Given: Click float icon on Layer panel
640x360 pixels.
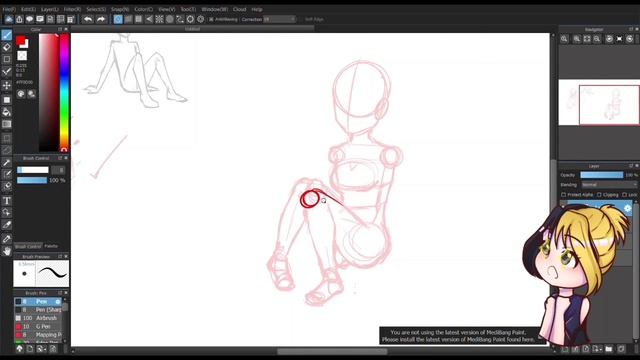Looking at the screenshot, I should (631, 166).
